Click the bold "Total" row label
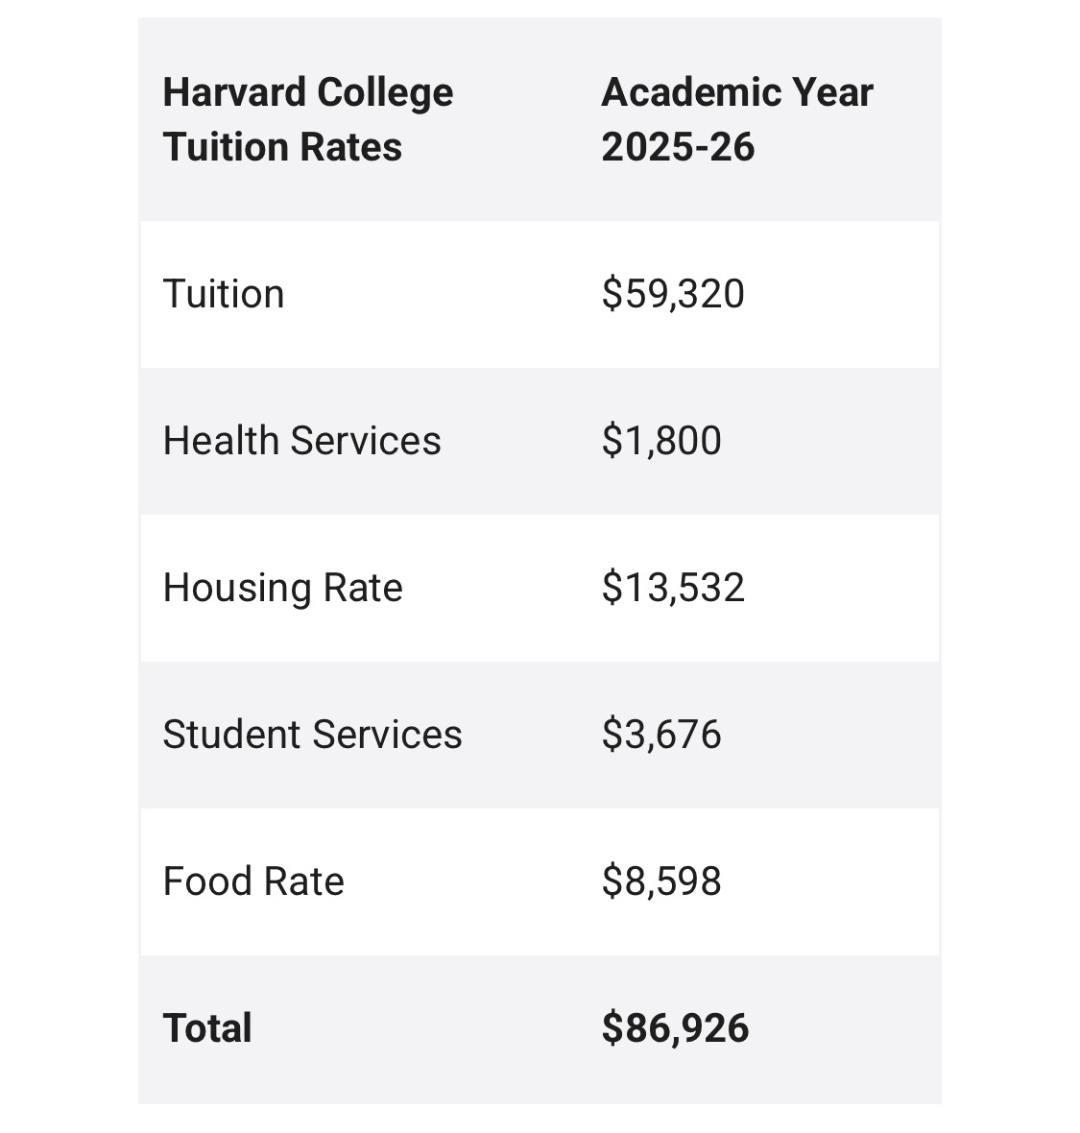This screenshot has width=1080, height=1133. coord(207,1028)
